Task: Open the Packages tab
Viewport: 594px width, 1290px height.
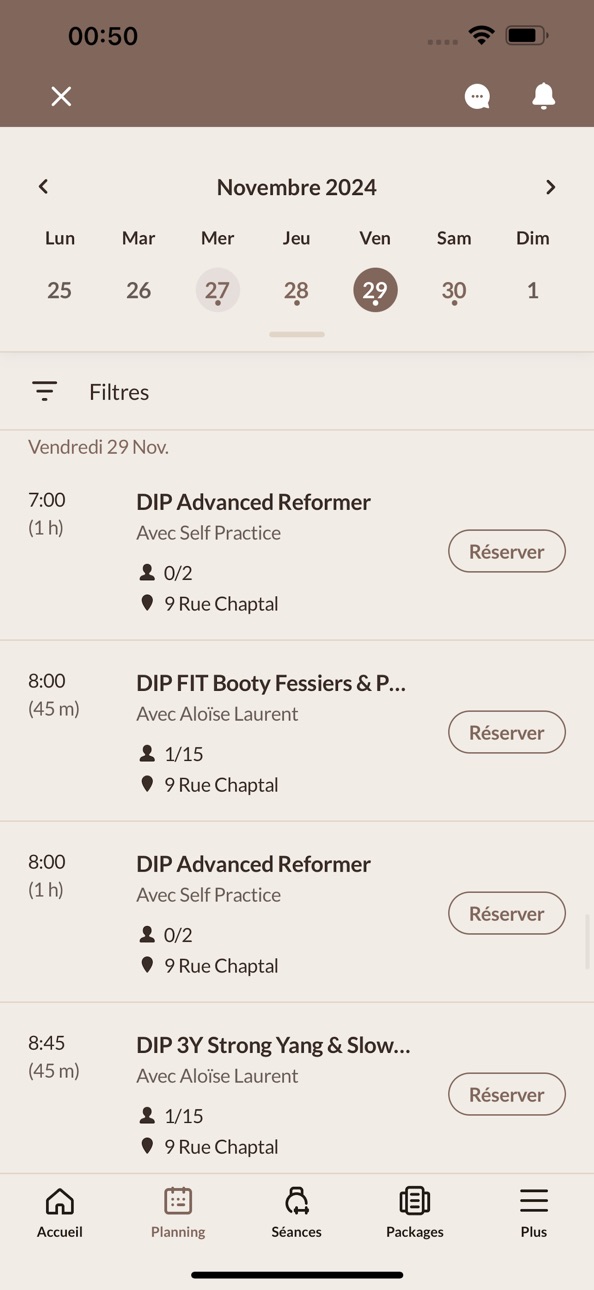Action: pyautogui.click(x=415, y=1212)
